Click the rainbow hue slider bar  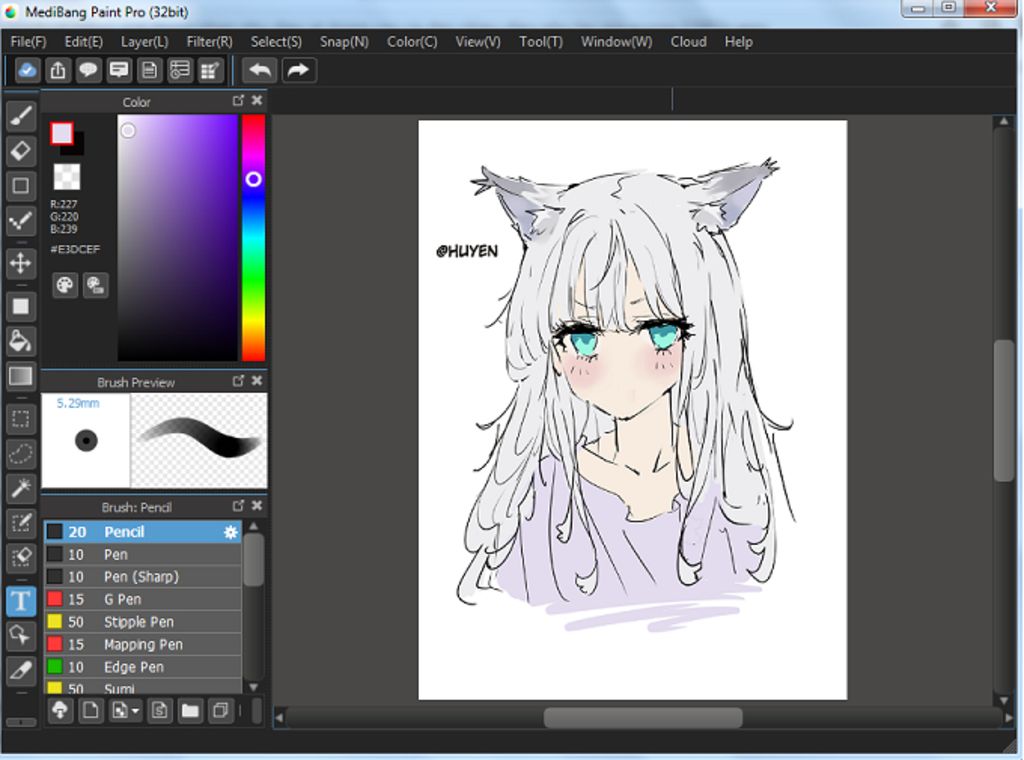coord(253,238)
